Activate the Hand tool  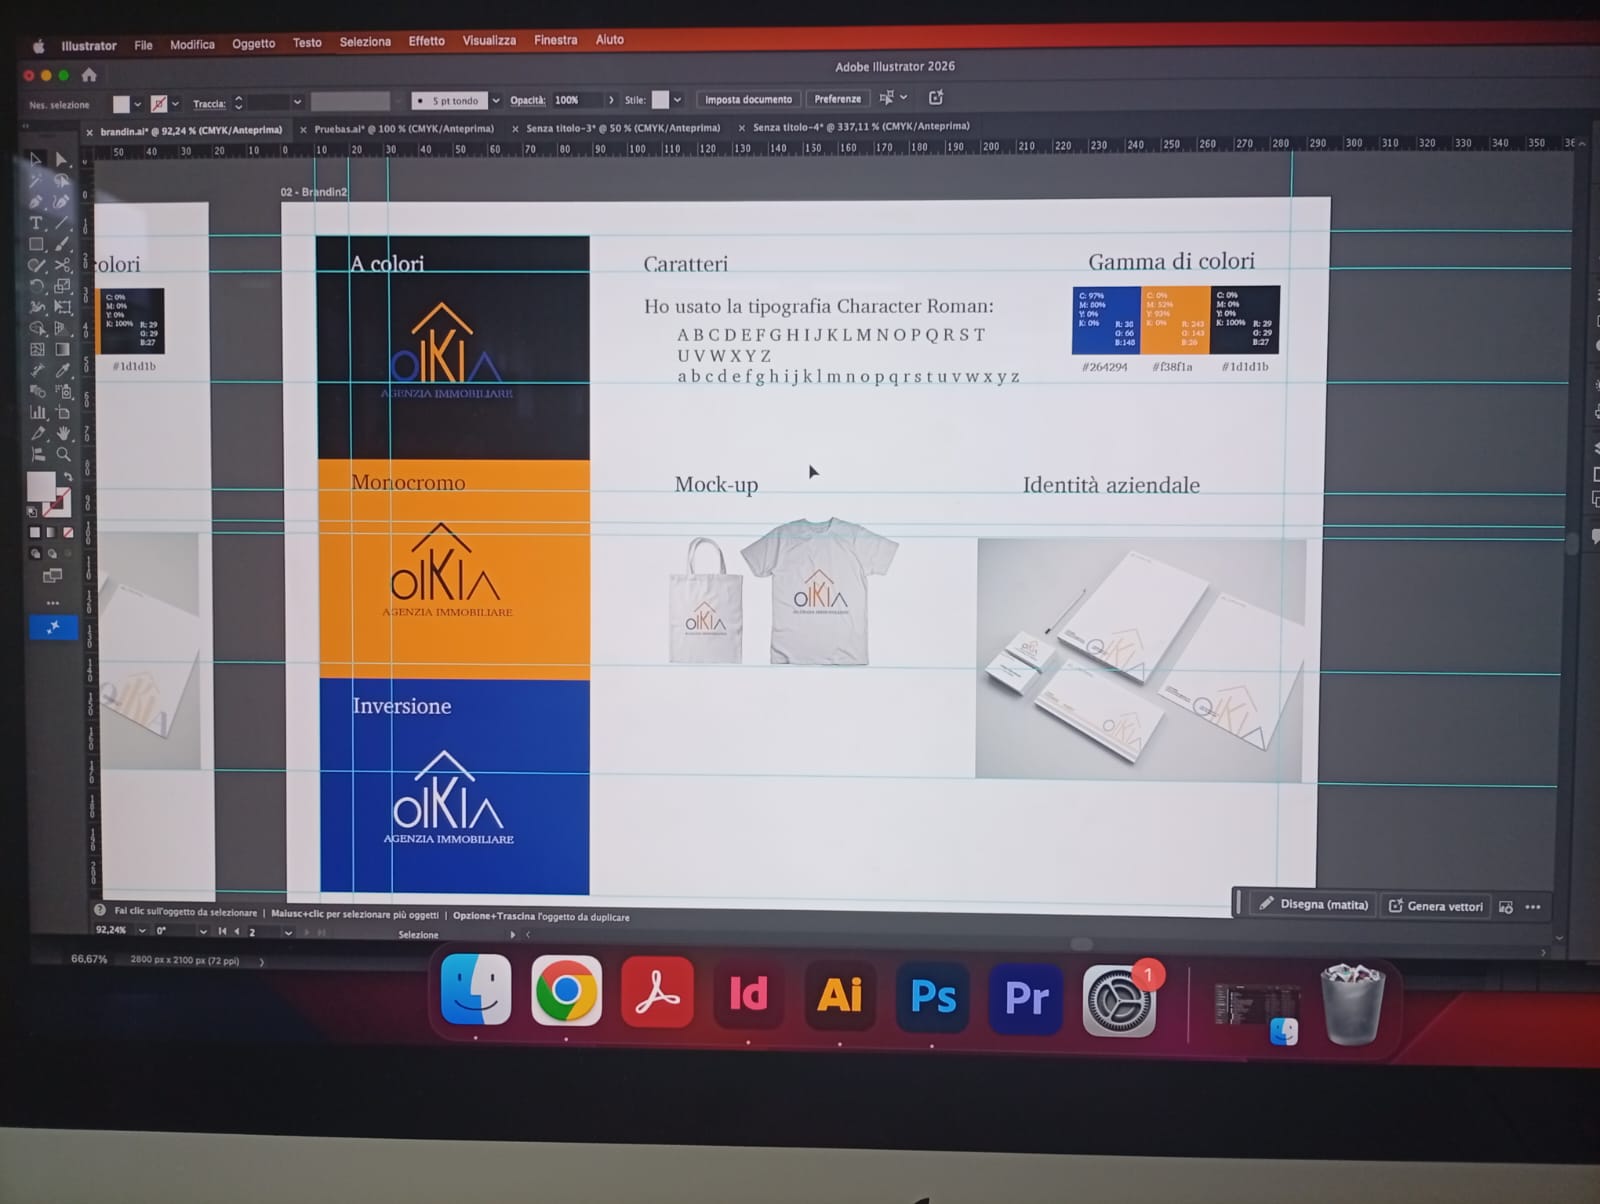tap(63, 433)
